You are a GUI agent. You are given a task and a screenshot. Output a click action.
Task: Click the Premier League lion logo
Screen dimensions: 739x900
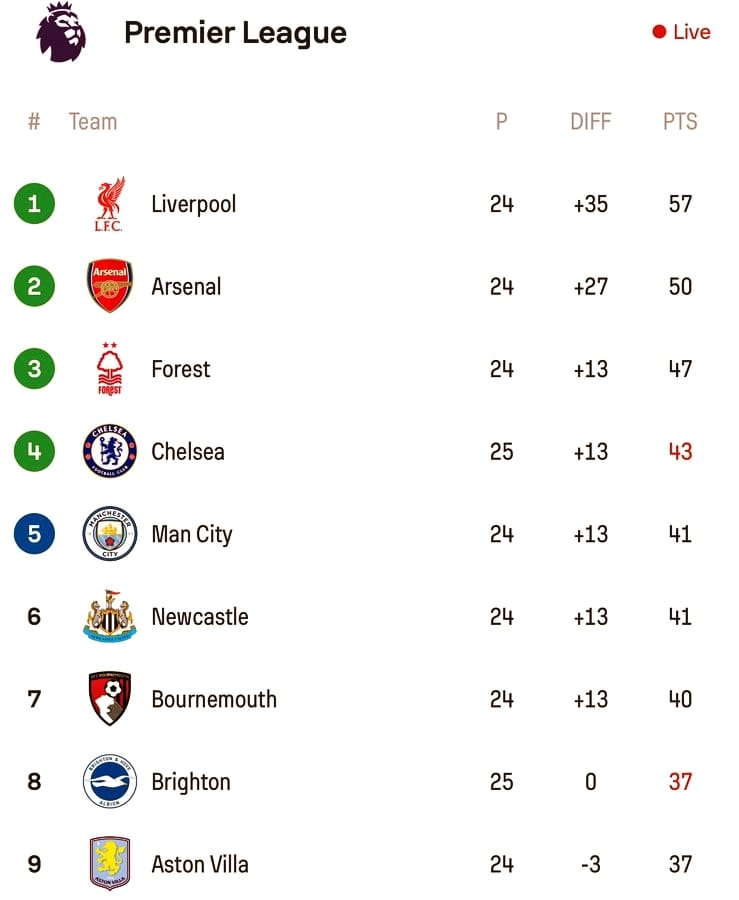(x=61, y=32)
